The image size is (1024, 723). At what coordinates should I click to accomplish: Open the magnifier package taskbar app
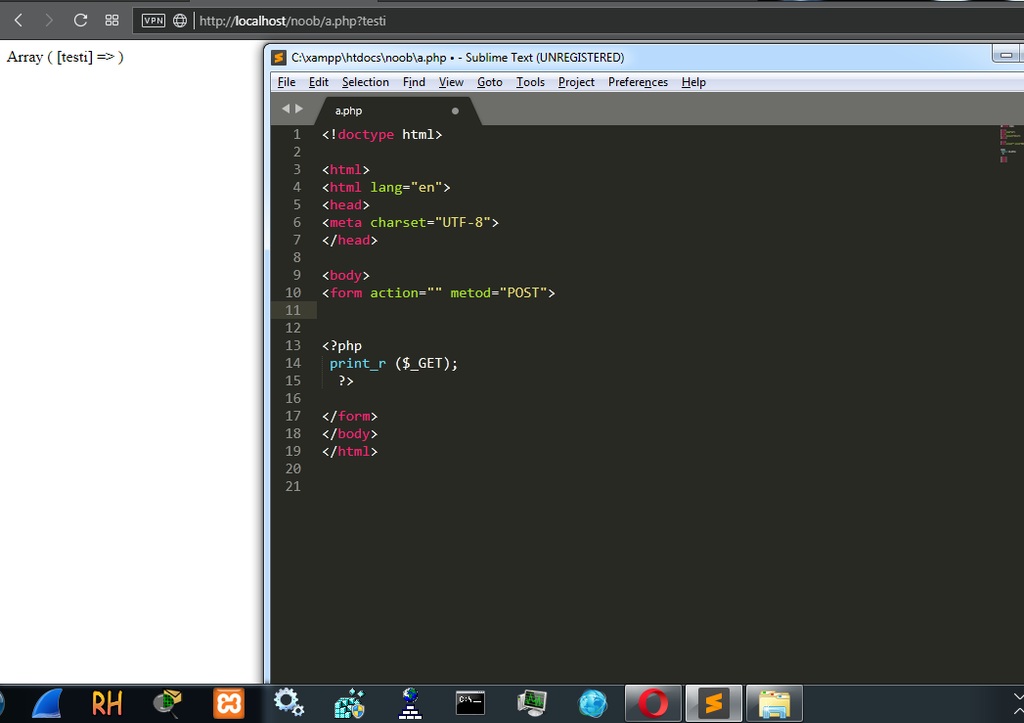[167, 703]
